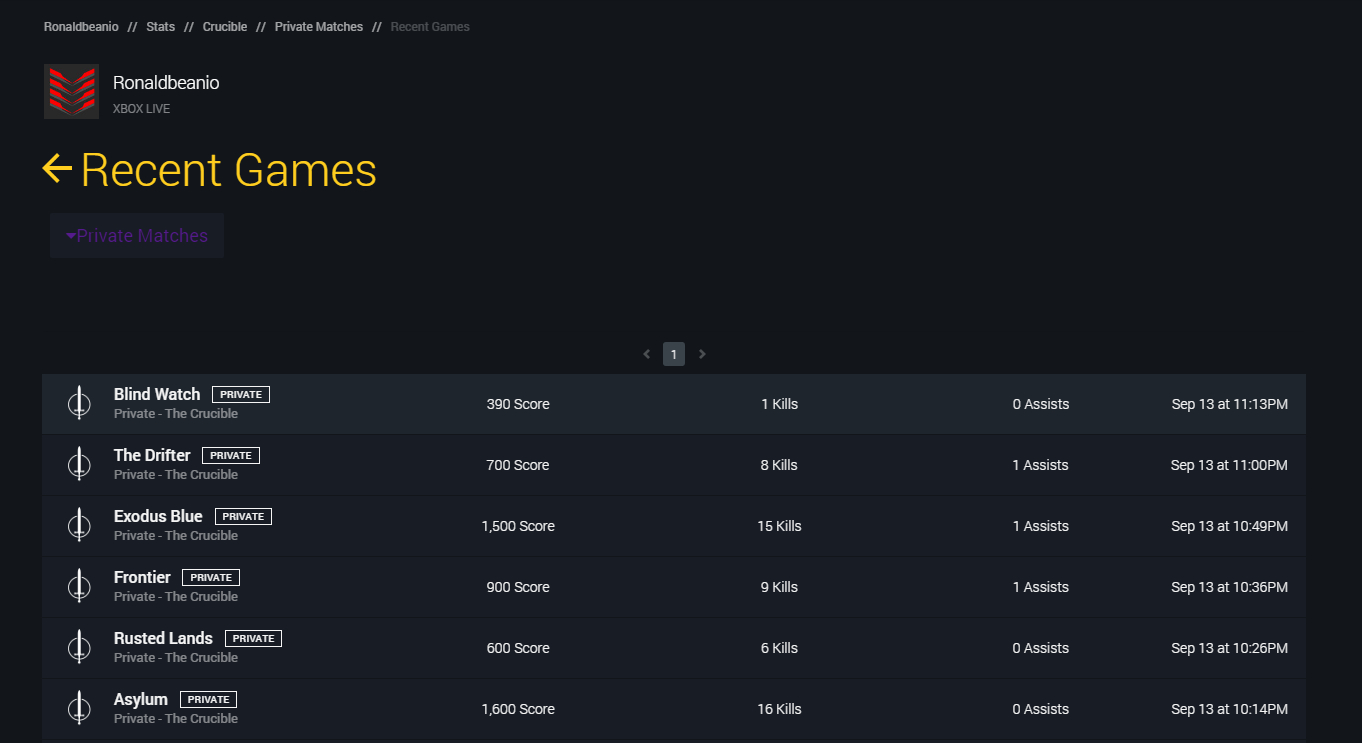Click the Crucible icon for Frontier
1362x743 pixels.
pyautogui.click(x=79, y=587)
